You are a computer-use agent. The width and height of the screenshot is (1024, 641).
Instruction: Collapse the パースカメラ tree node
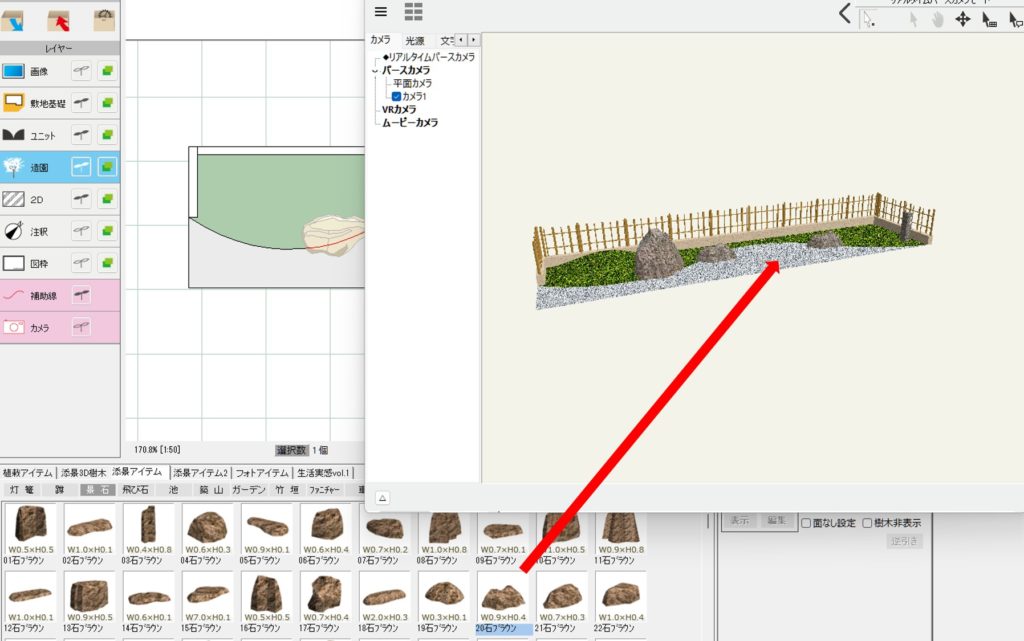click(375, 71)
